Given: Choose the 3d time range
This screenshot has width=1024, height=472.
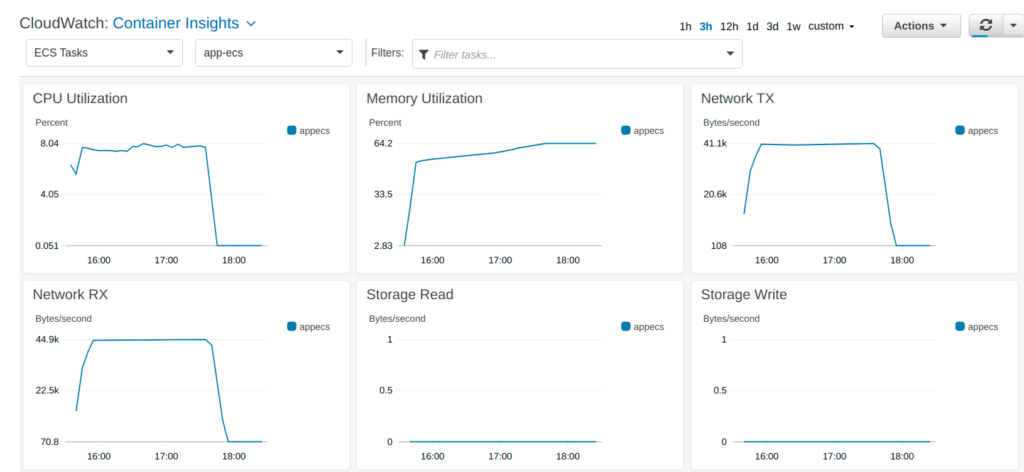Looking at the screenshot, I should click(x=772, y=27).
